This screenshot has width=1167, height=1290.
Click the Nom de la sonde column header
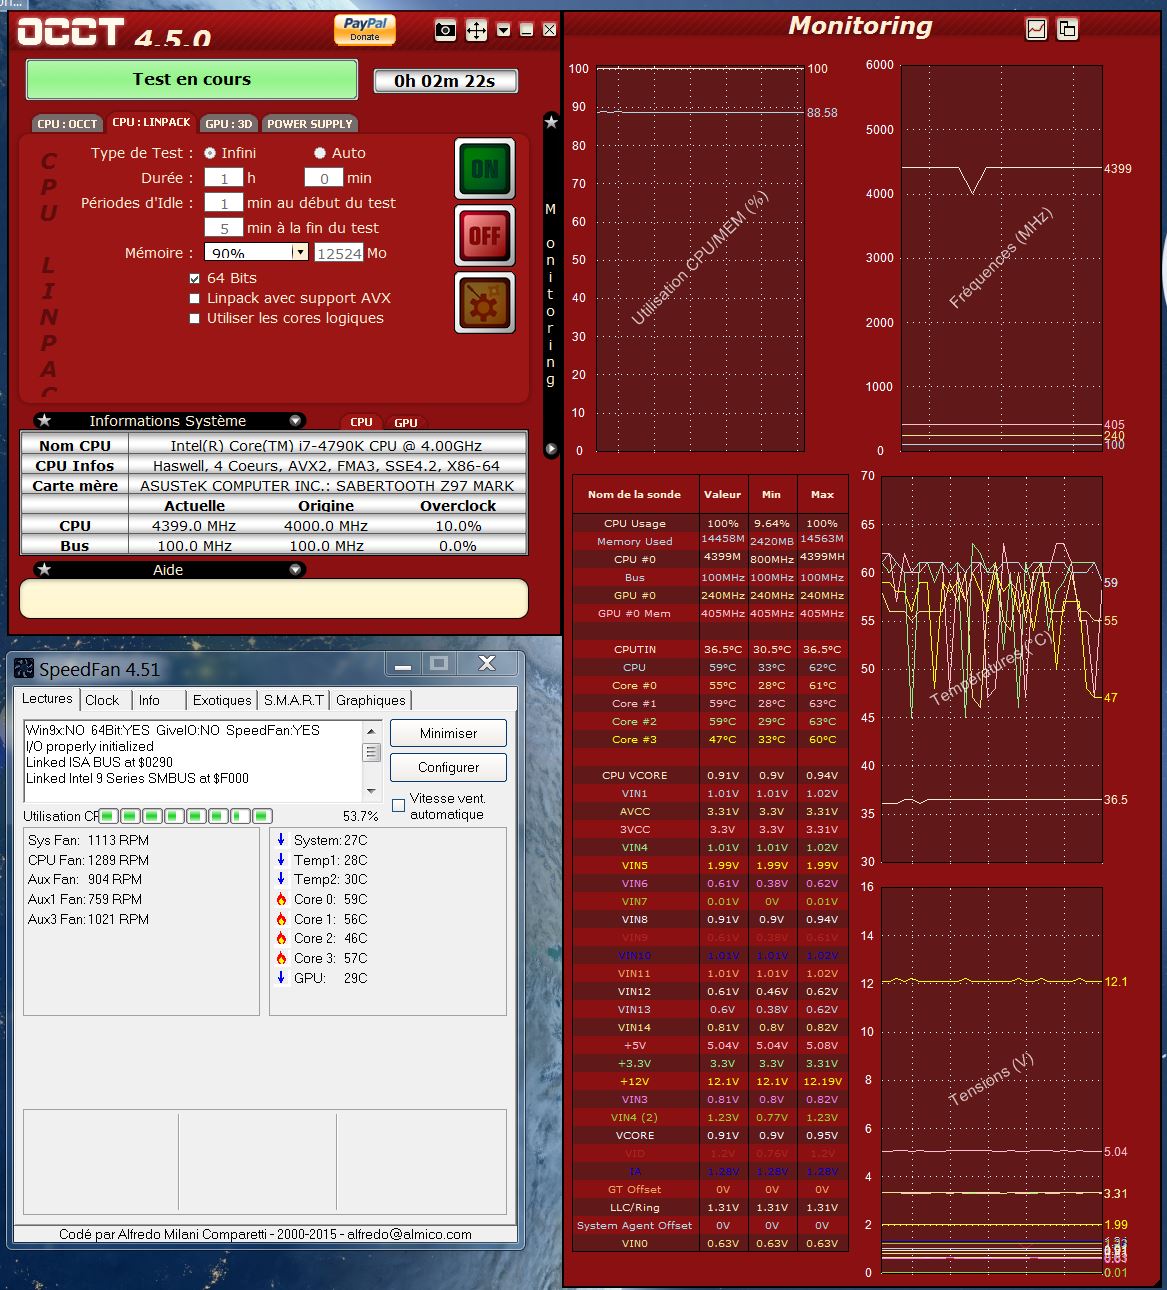coord(634,494)
